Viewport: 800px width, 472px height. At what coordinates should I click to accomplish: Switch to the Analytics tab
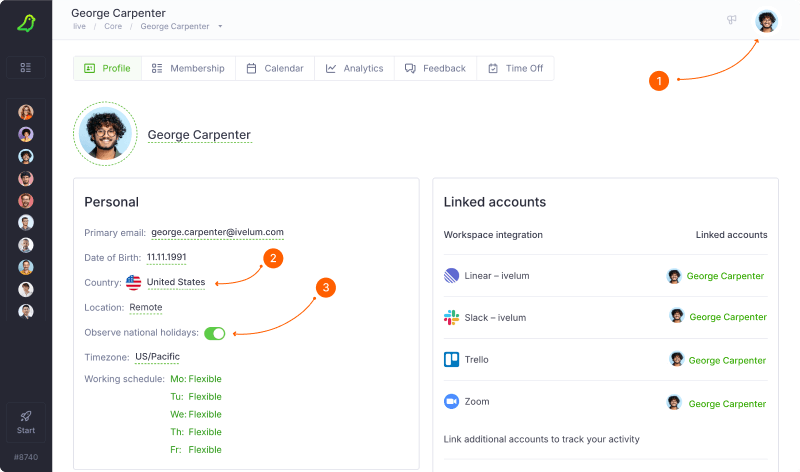click(354, 68)
